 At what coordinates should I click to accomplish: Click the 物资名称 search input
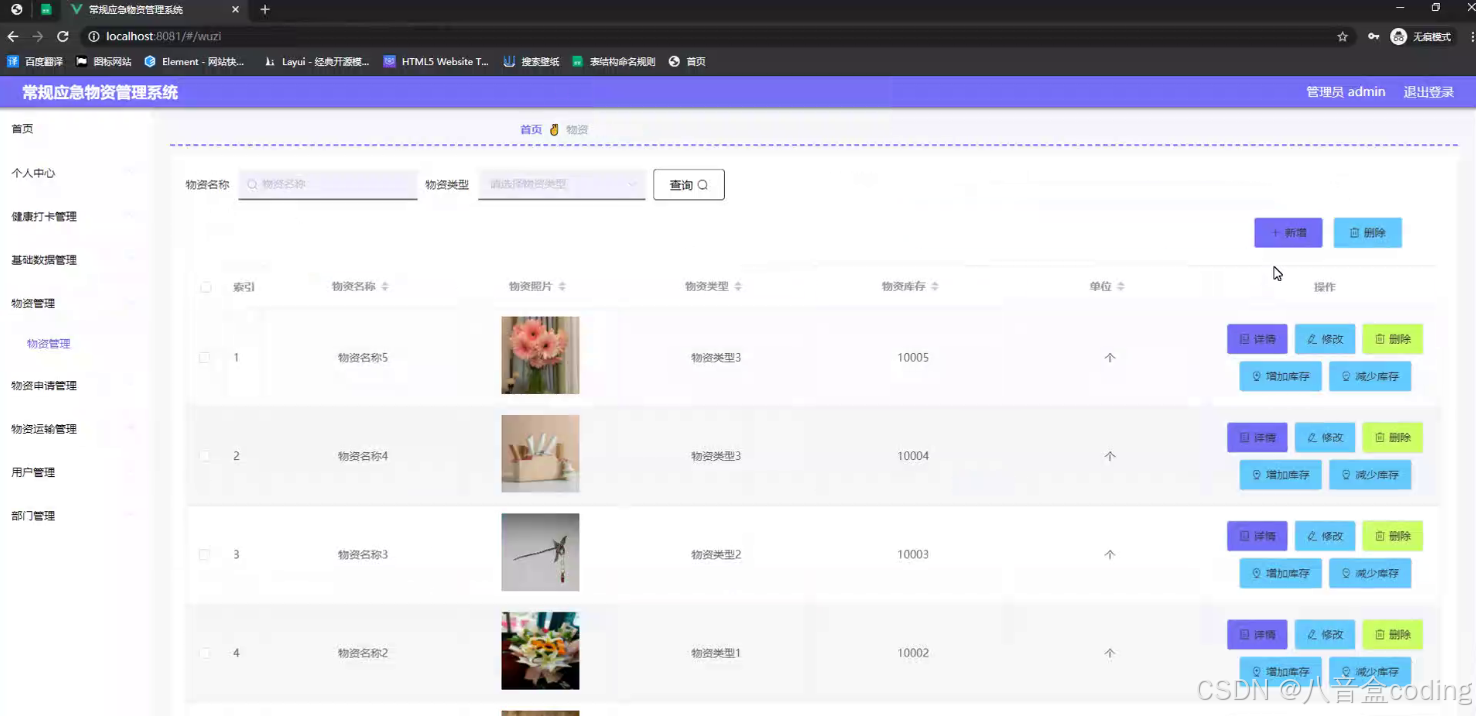tap(328, 184)
